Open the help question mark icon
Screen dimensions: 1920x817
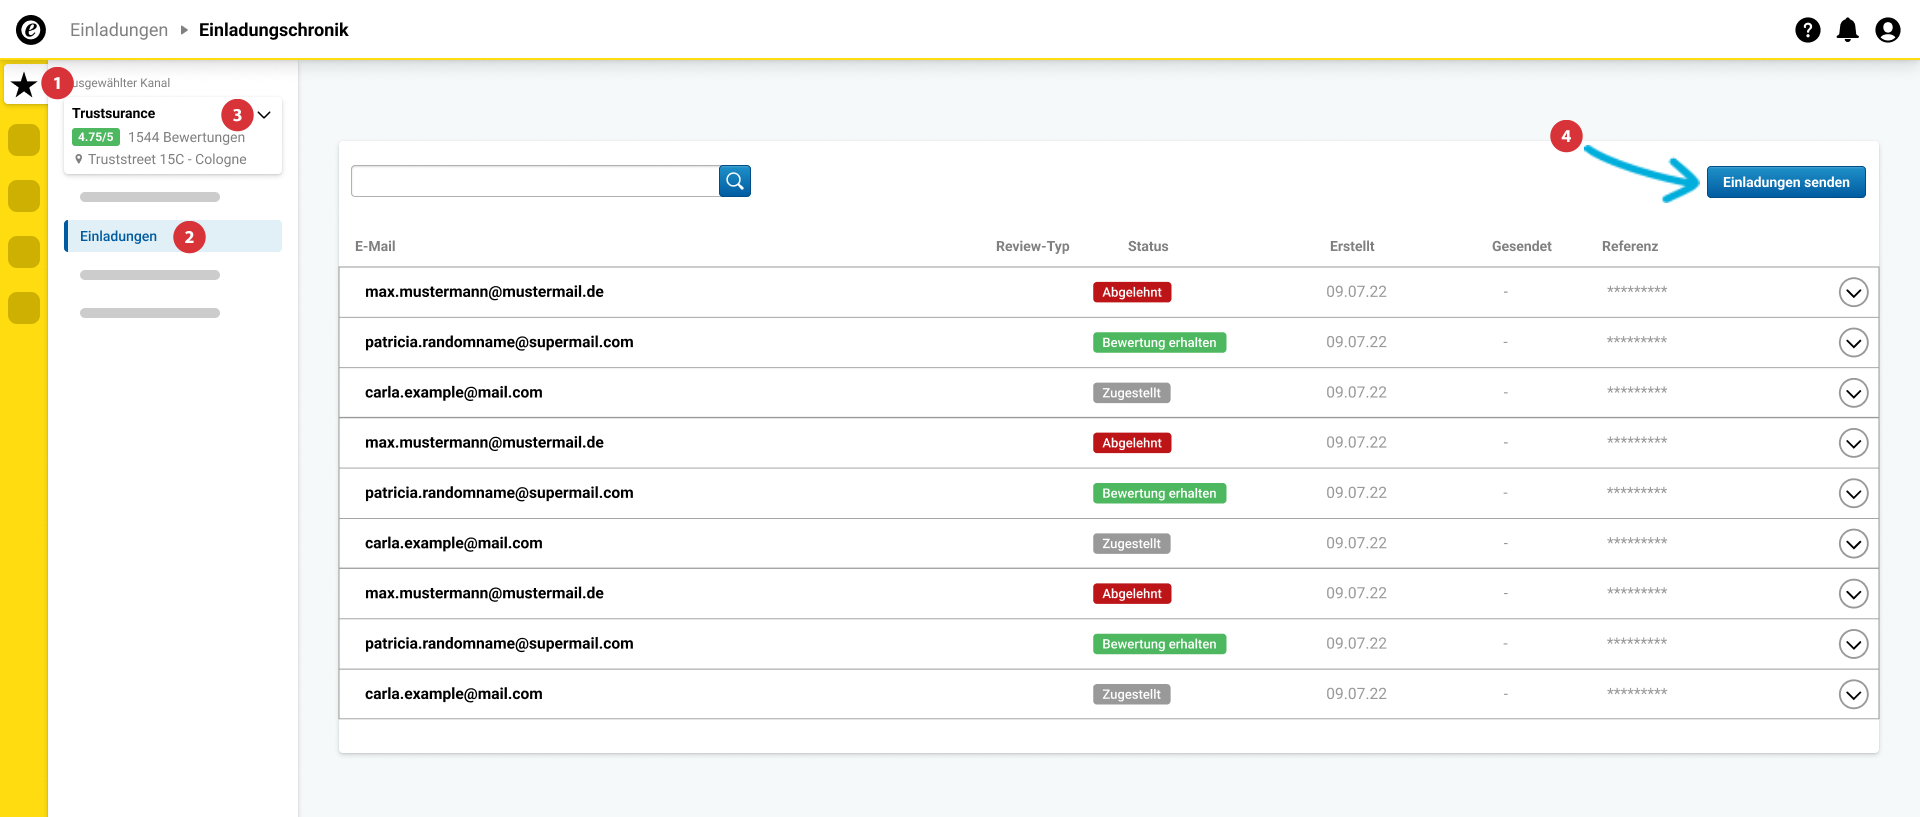[x=1808, y=30]
